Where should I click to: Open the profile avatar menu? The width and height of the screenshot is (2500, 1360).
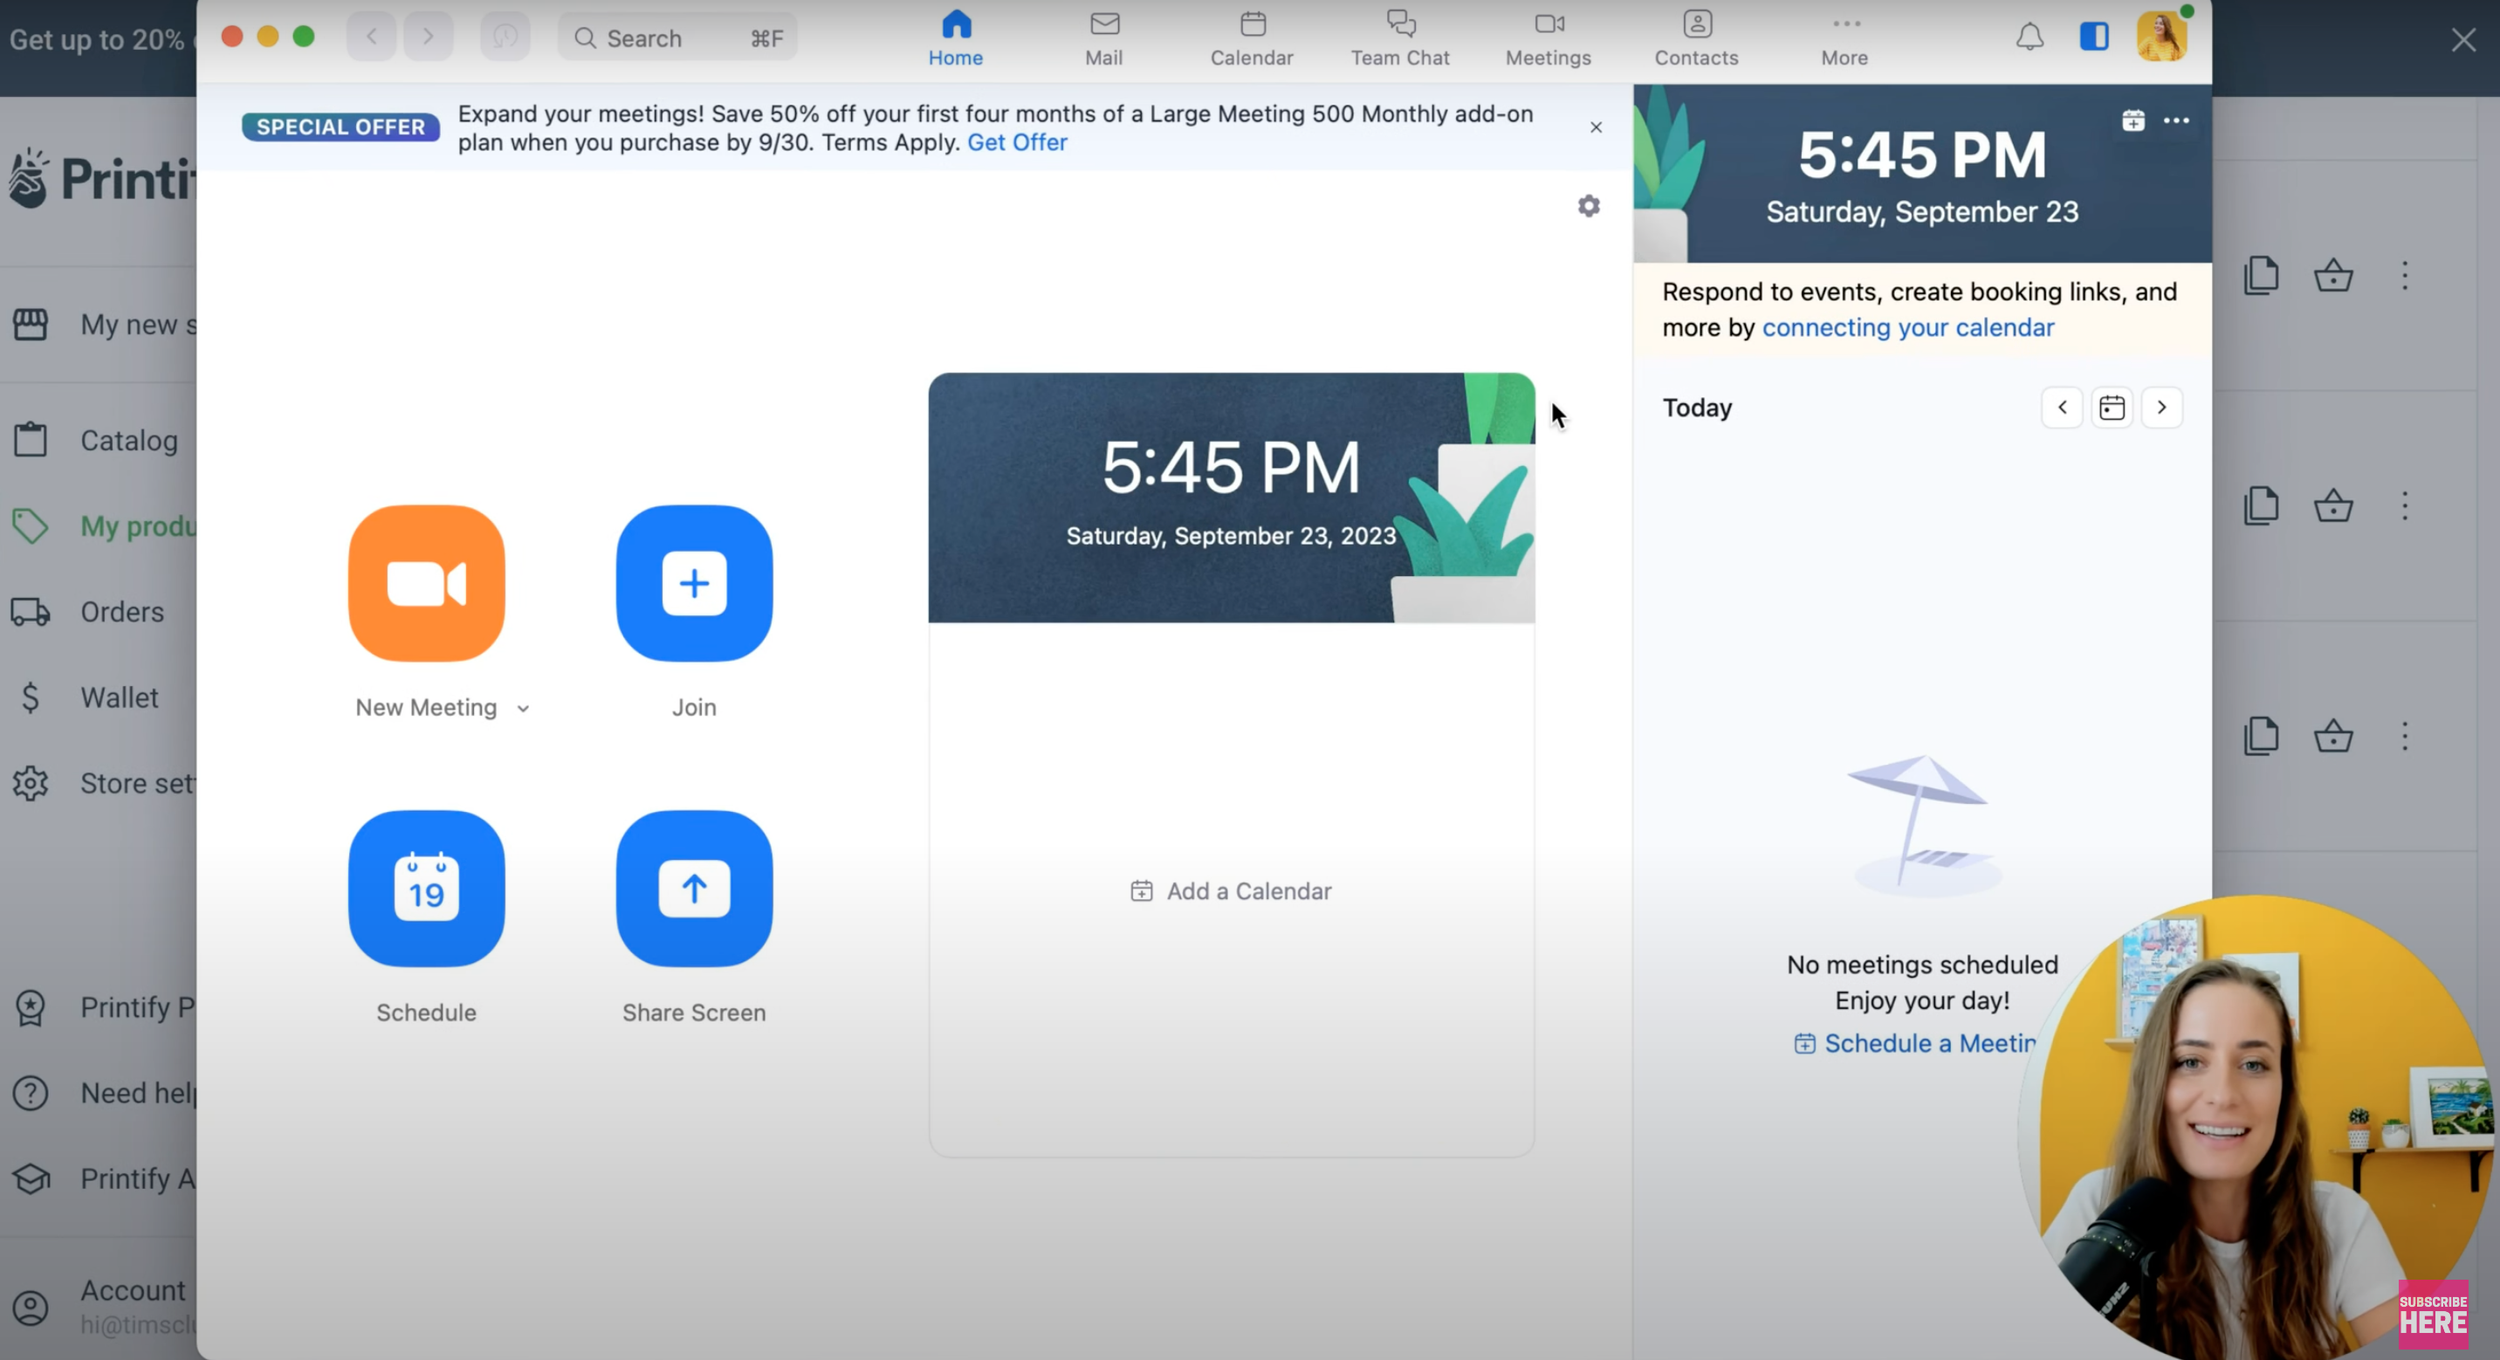pyautogui.click(x=2161, y=37)
